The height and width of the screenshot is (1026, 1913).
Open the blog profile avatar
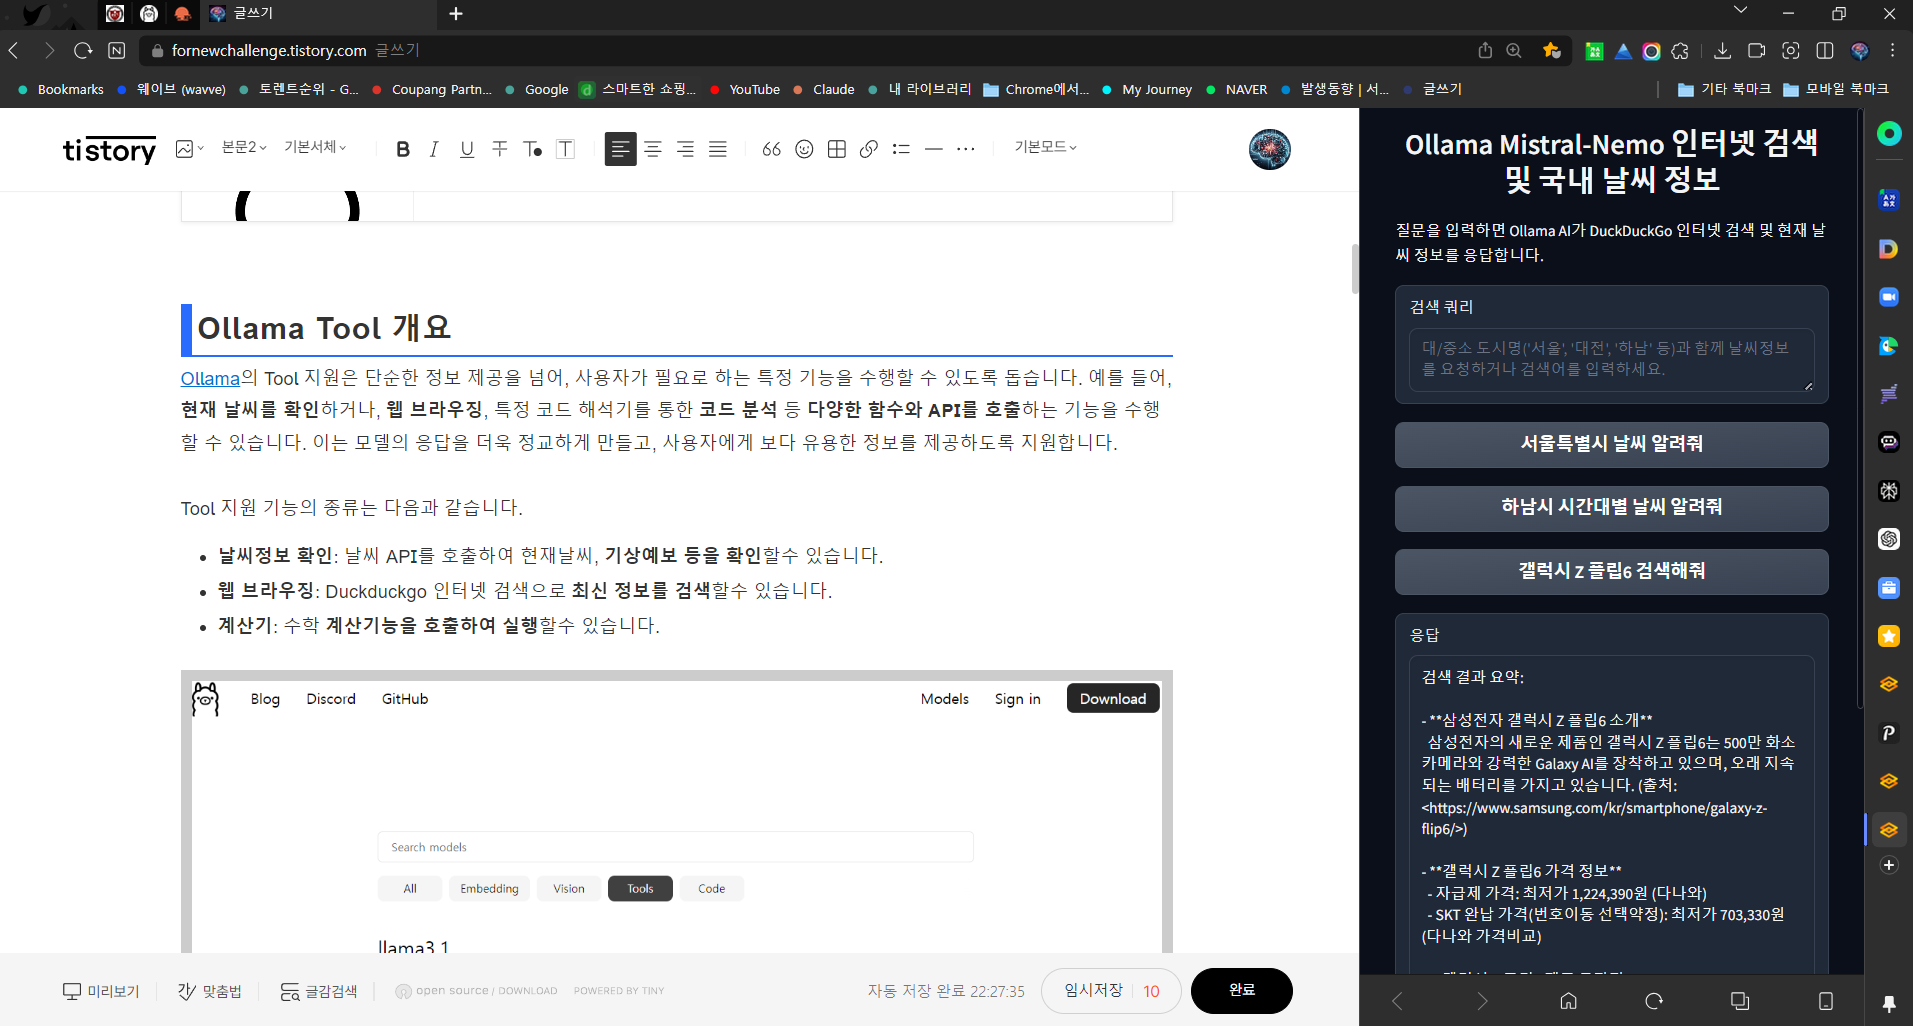point(1270,149)
